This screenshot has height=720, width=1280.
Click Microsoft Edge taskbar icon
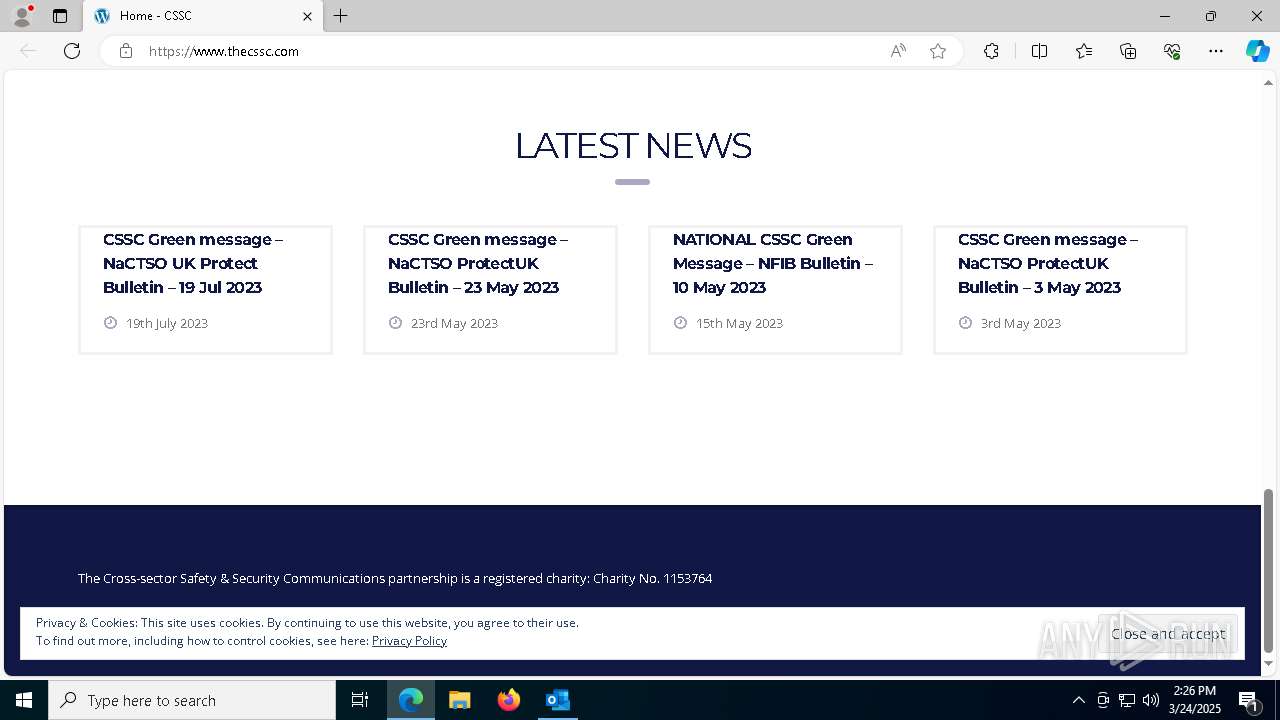411,700
